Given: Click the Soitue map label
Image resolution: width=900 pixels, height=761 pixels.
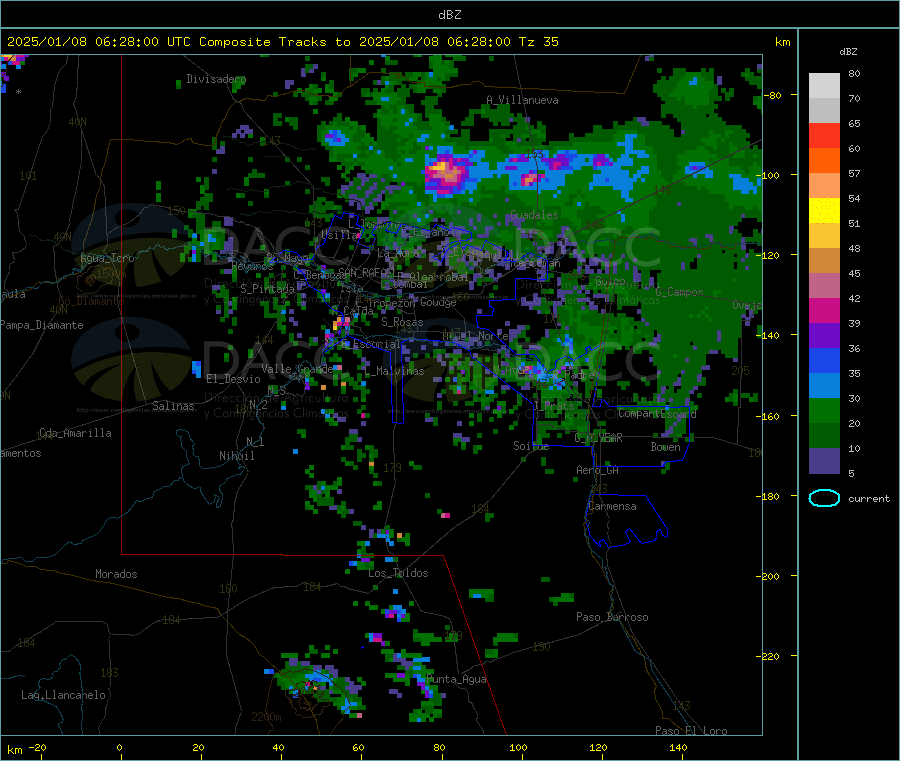Looking at the screenshot, I should pos(531,446).
